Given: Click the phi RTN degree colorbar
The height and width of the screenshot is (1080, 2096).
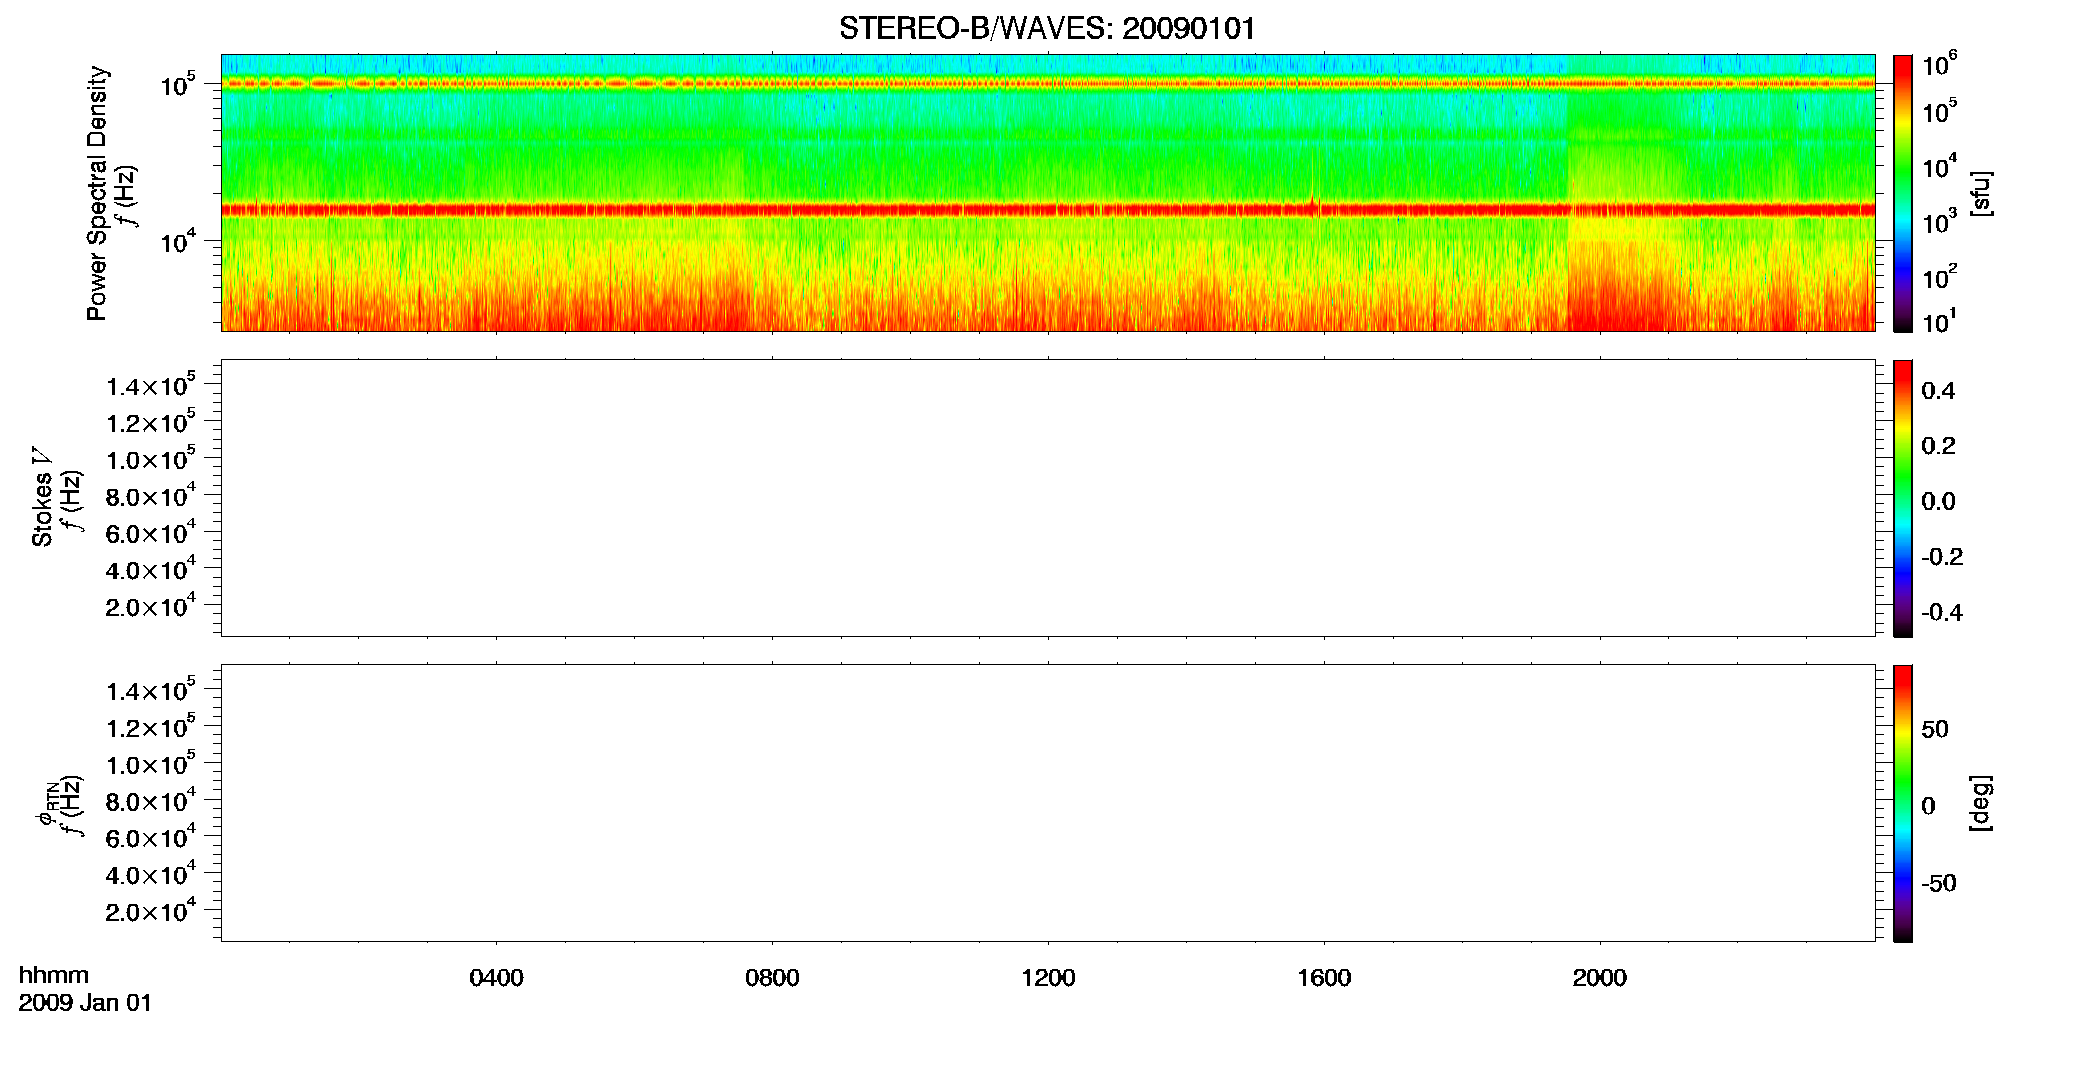Looking at the screenshot, I should coord(1903,803).
